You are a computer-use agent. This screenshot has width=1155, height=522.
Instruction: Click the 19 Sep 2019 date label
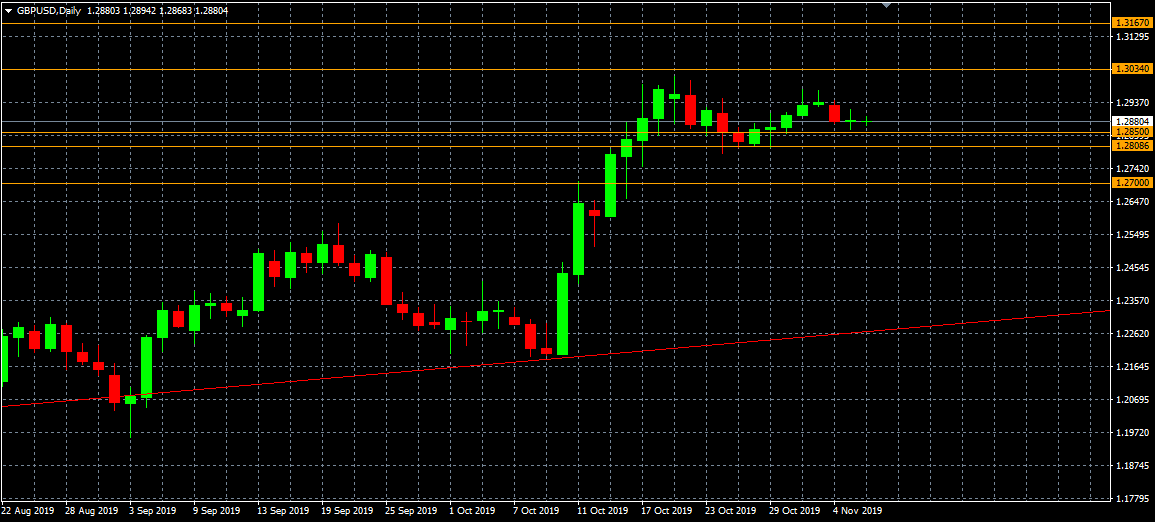point(348,511)
